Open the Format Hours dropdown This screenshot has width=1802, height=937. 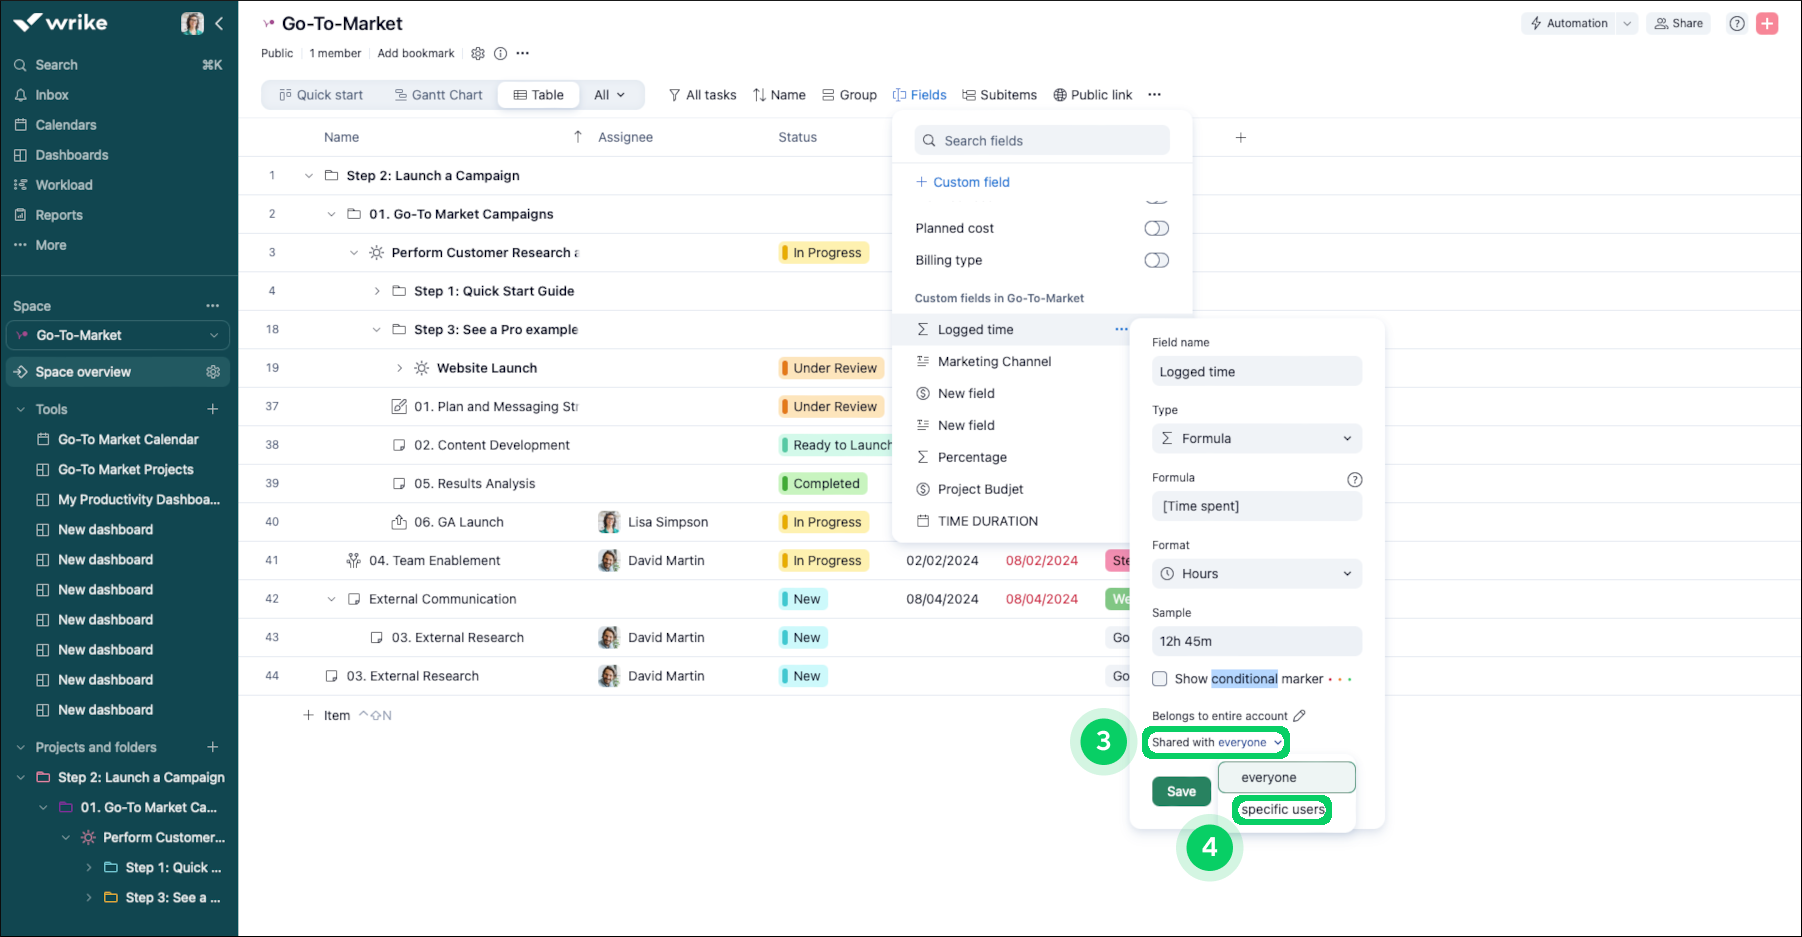pyautogui.click(x=1256, y=574)
